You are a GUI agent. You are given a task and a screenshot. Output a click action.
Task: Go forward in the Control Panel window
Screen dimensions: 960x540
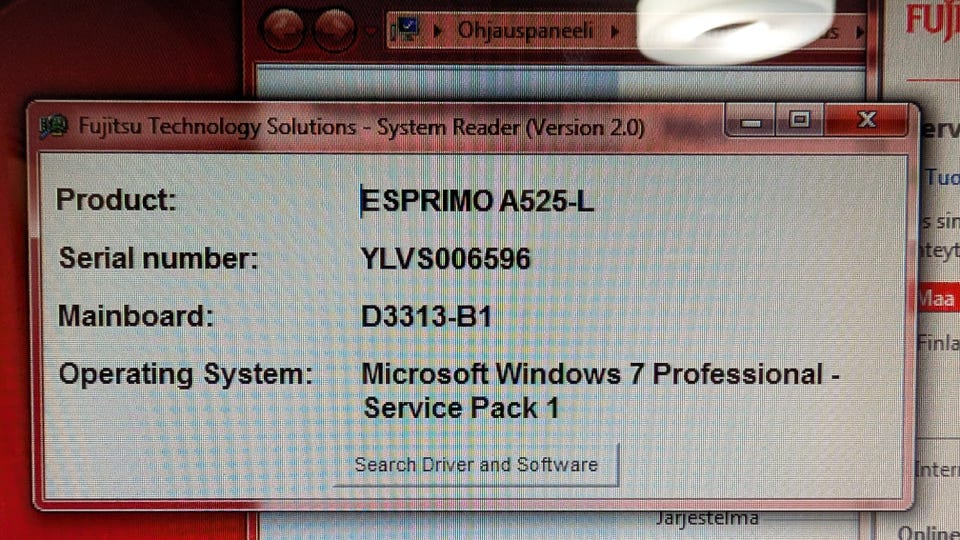[334, 28]
